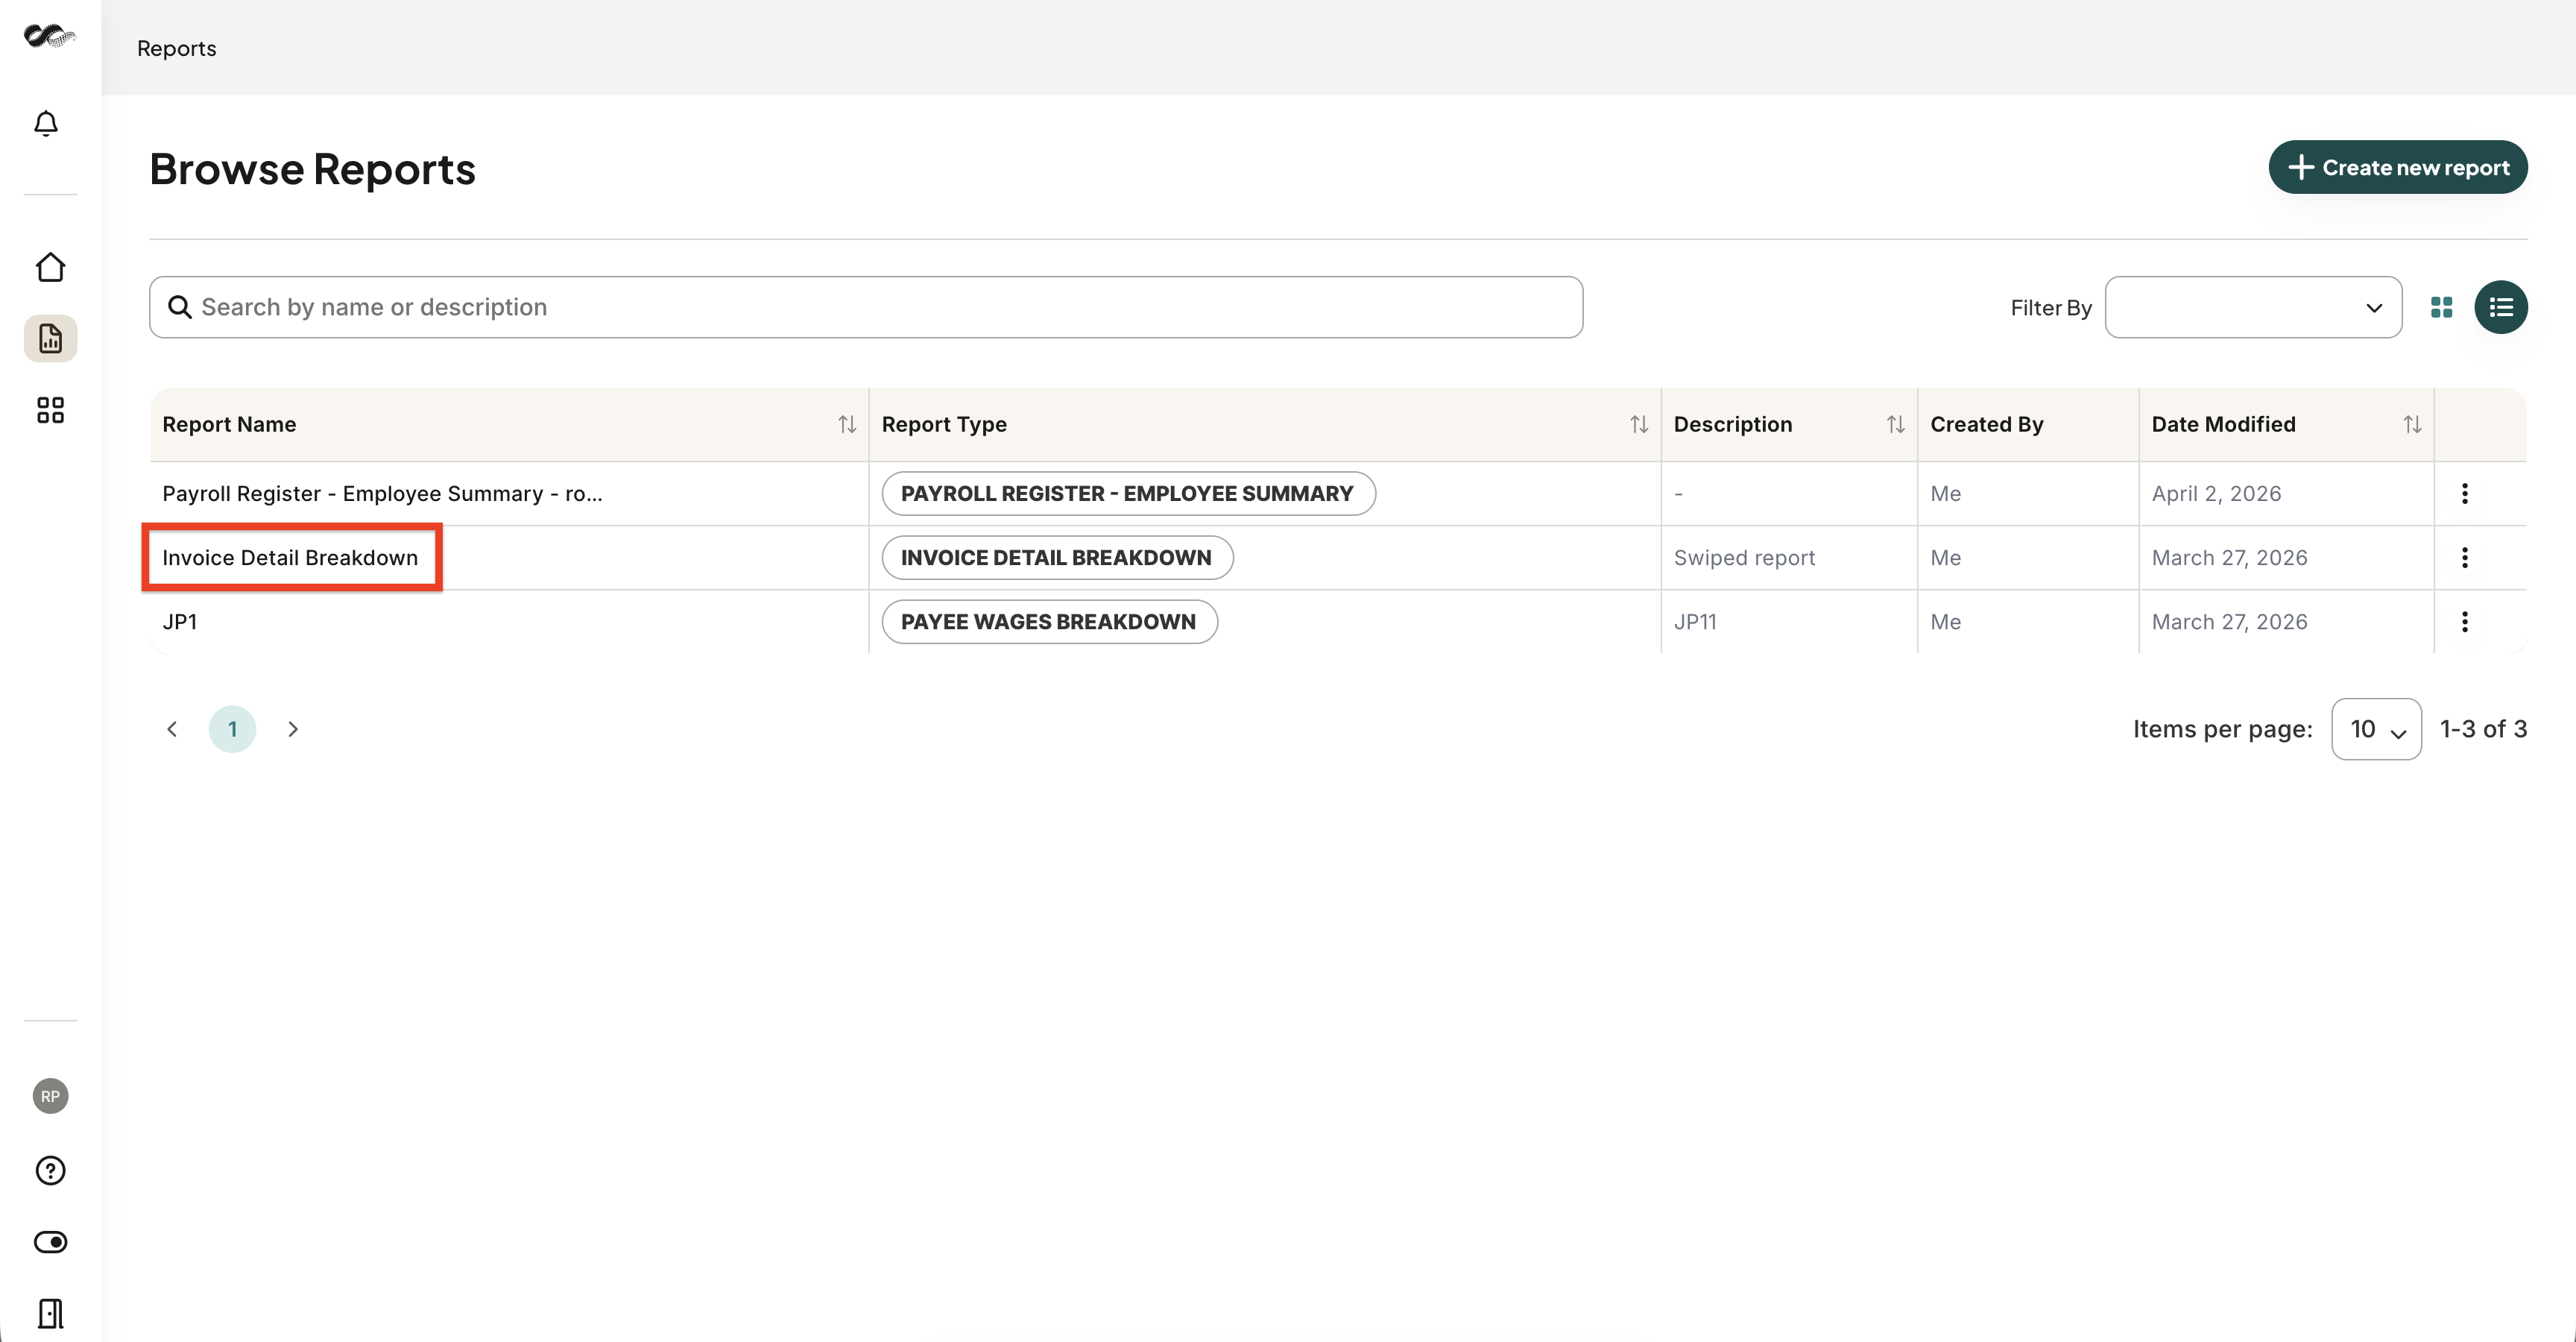This screenshot has width=2576, height=1342.
Task: Sort by Report Name column
Action: click(x=847, y=424)
